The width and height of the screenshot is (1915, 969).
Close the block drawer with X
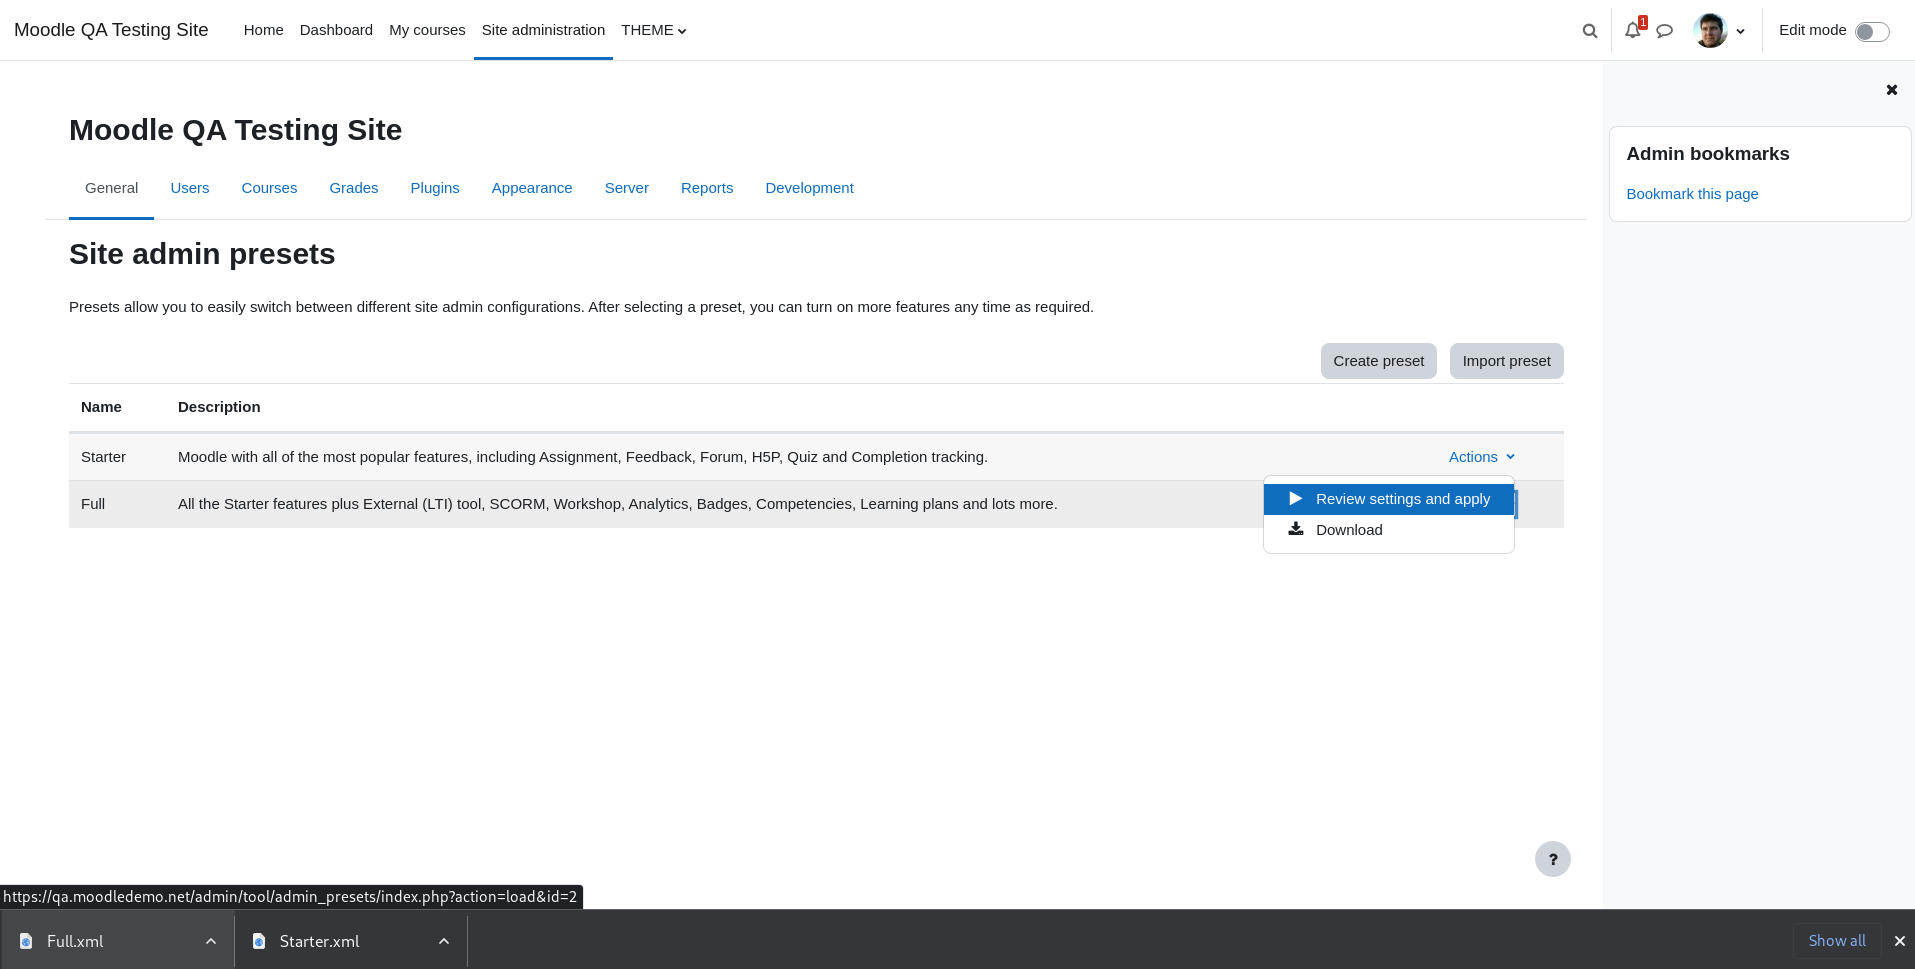tap(1892, 90)
